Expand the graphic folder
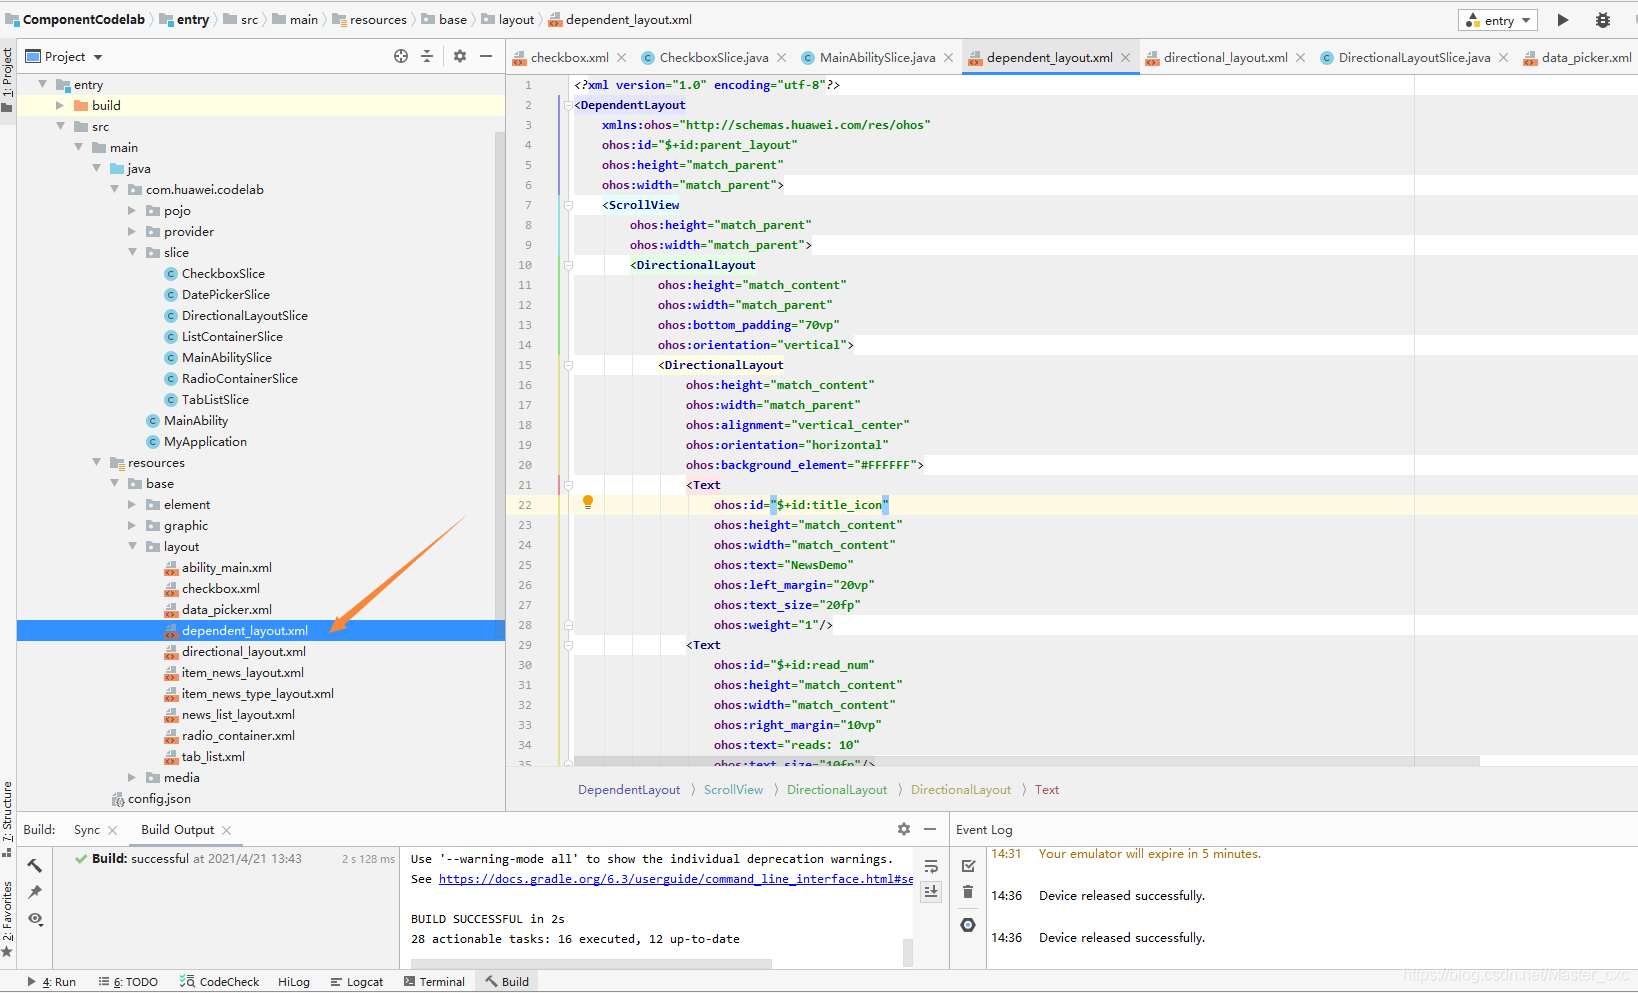The image size is (1638, 993). 132,525
